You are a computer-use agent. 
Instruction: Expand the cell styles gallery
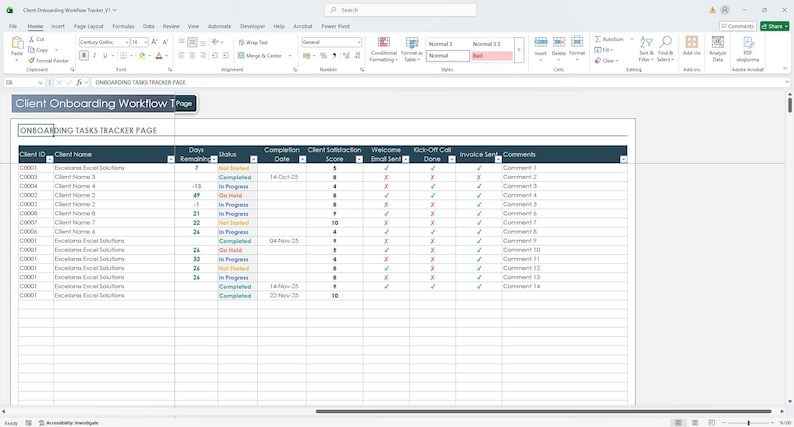click(x=519, y=50)
